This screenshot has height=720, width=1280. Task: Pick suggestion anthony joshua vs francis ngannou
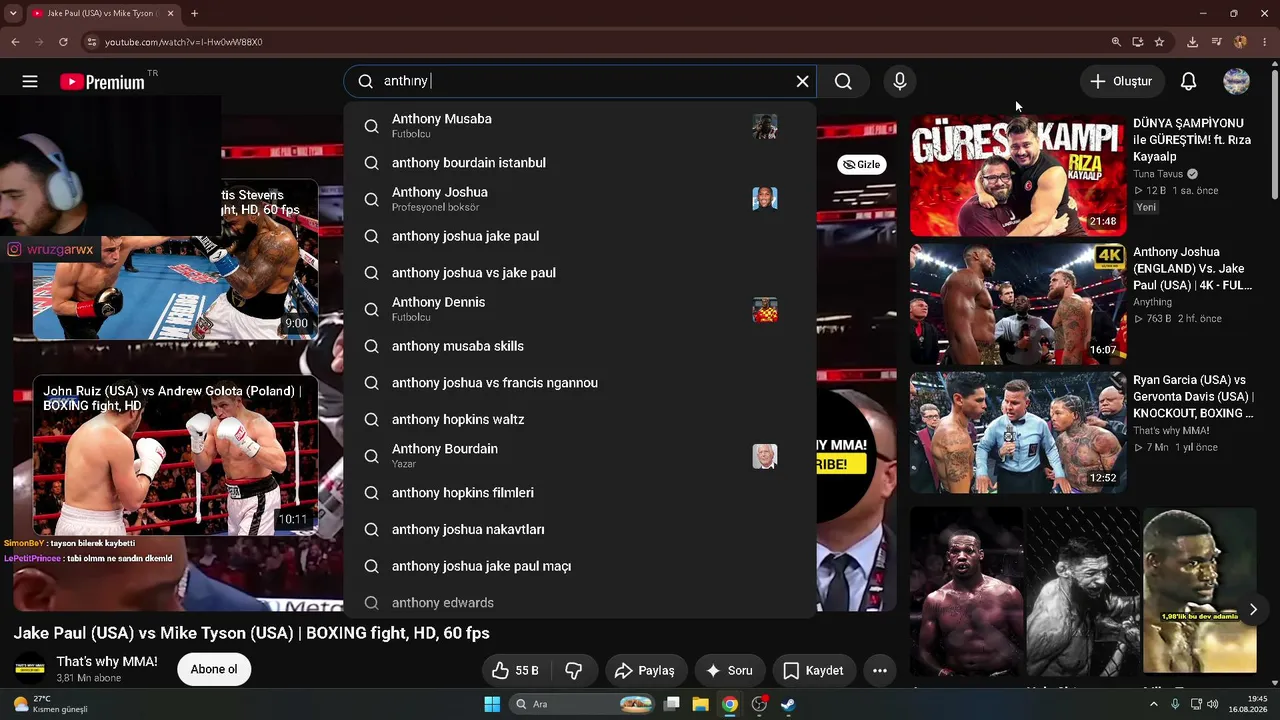point(580,383)
